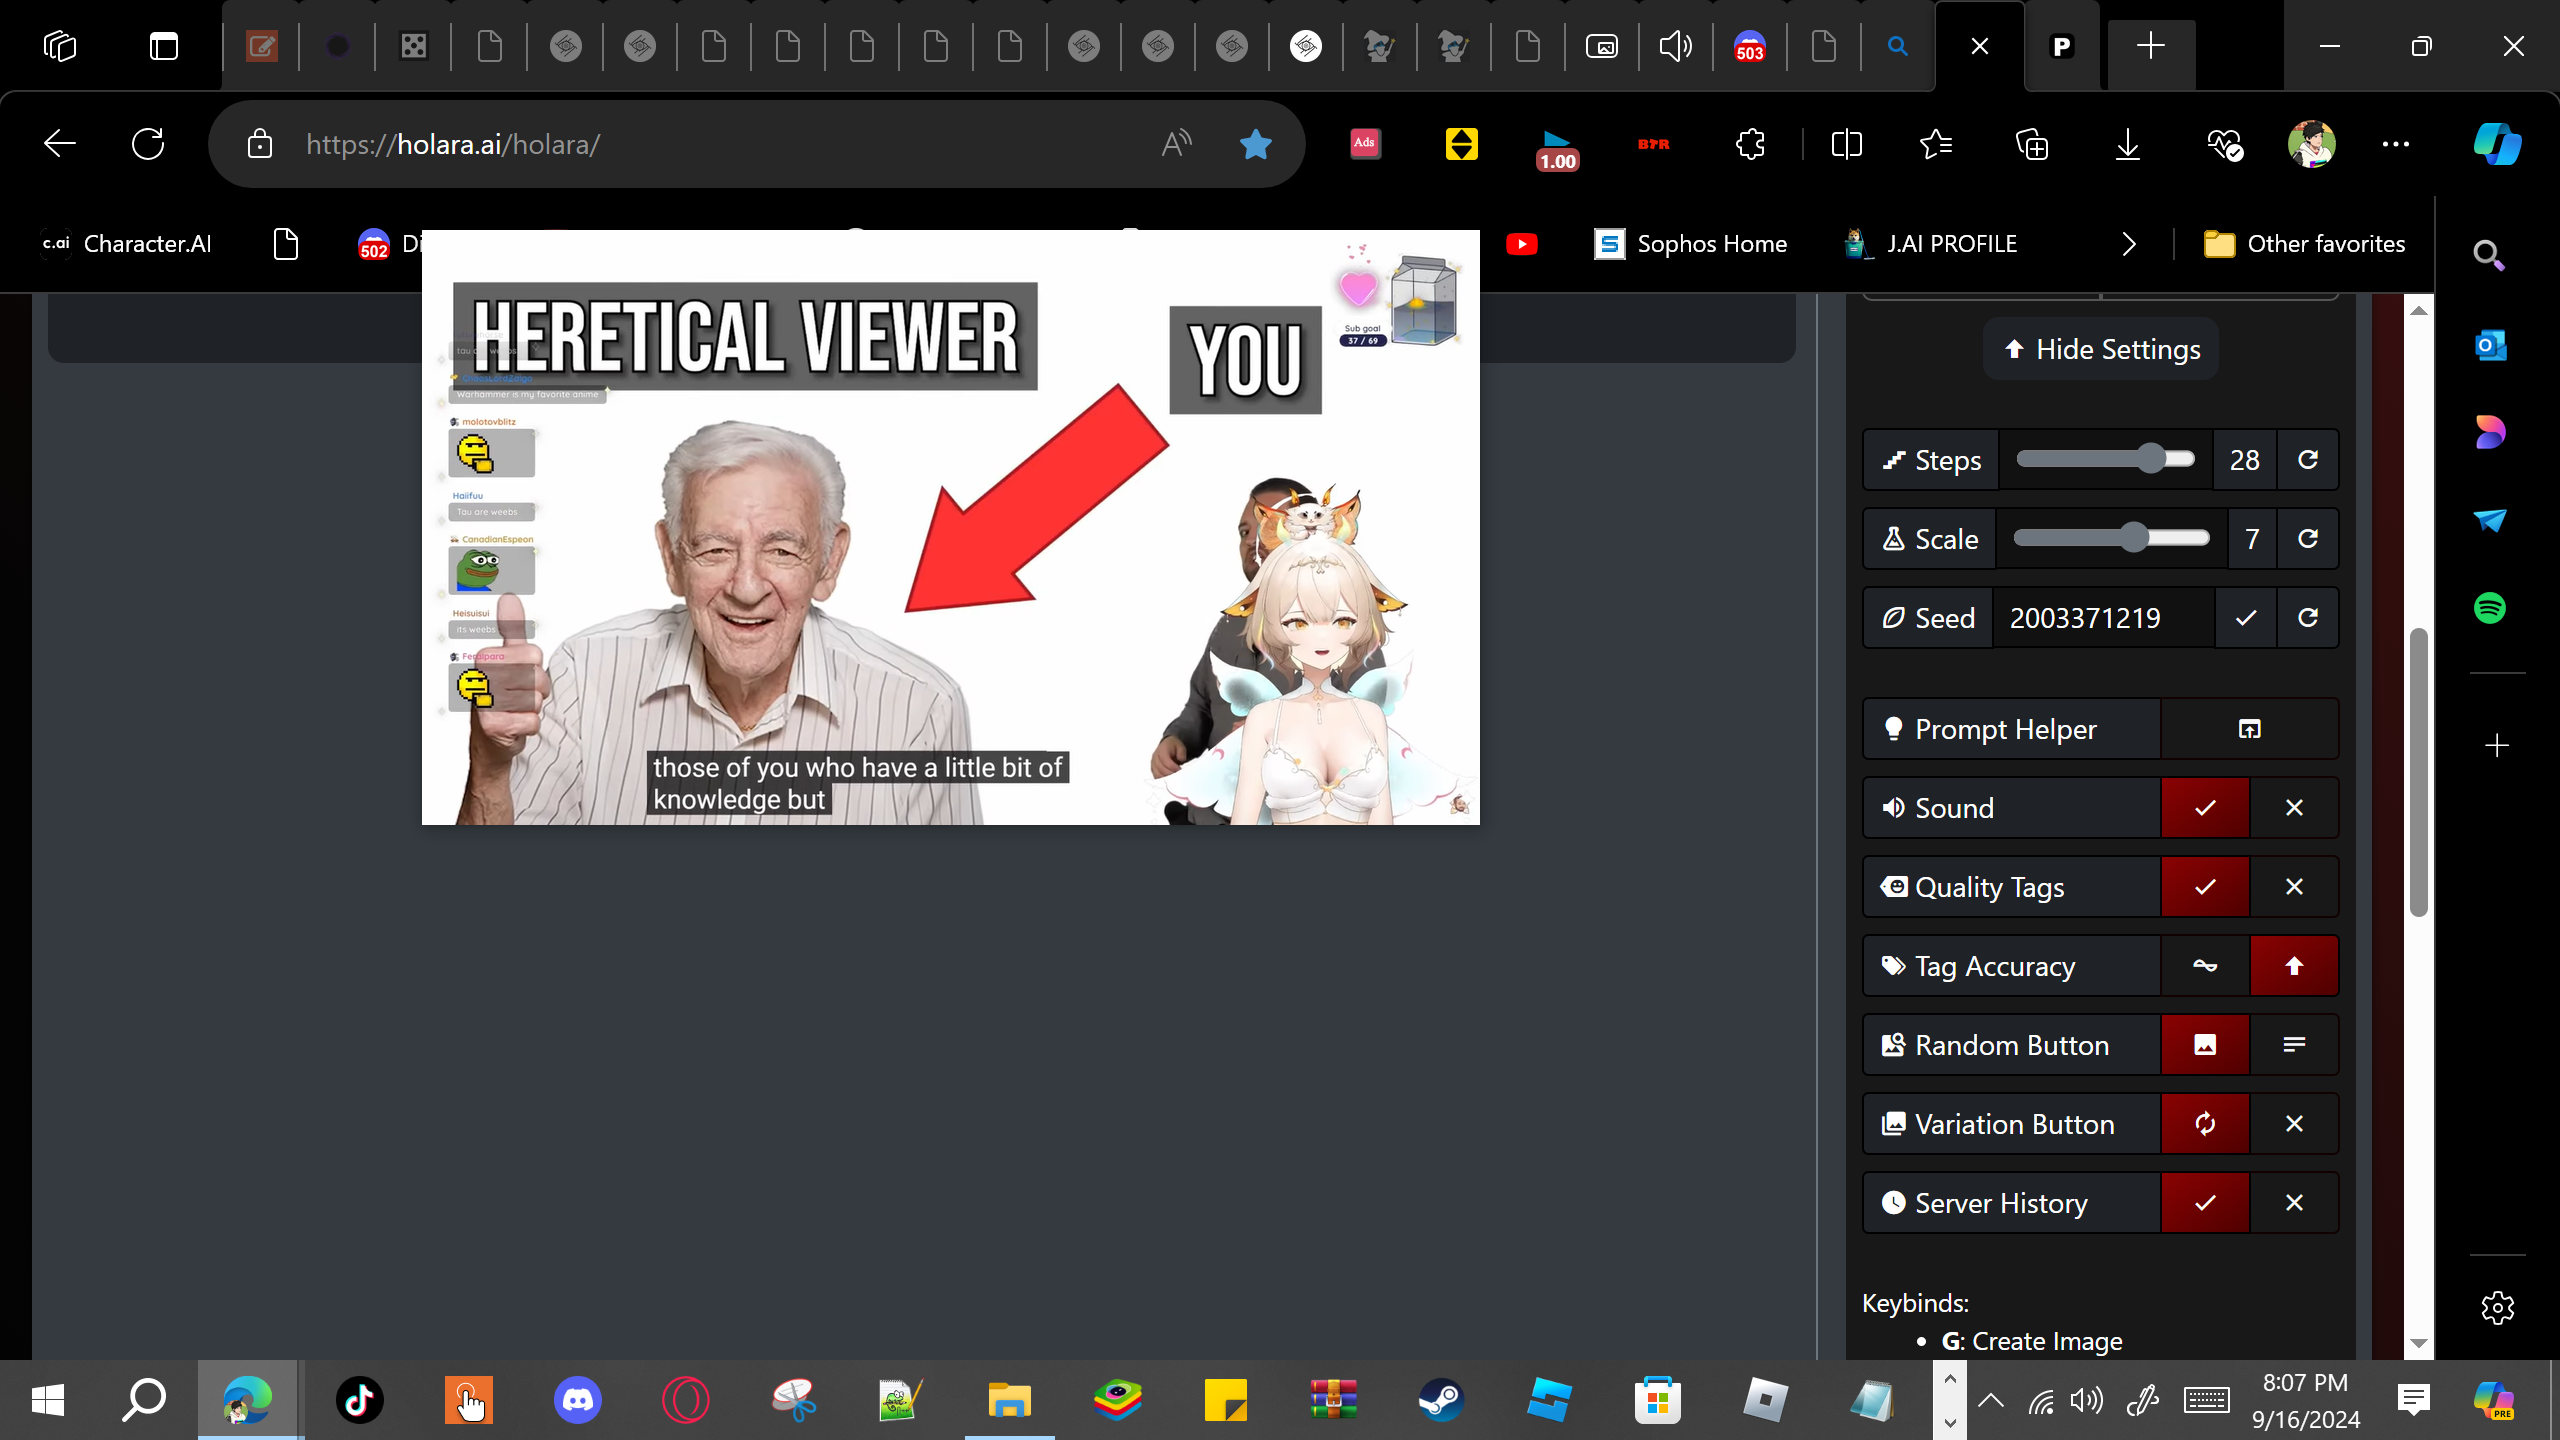Open the browser workspaces menu
Image resolution: width=2560 pixels, height=1440 pixels.
60,46
